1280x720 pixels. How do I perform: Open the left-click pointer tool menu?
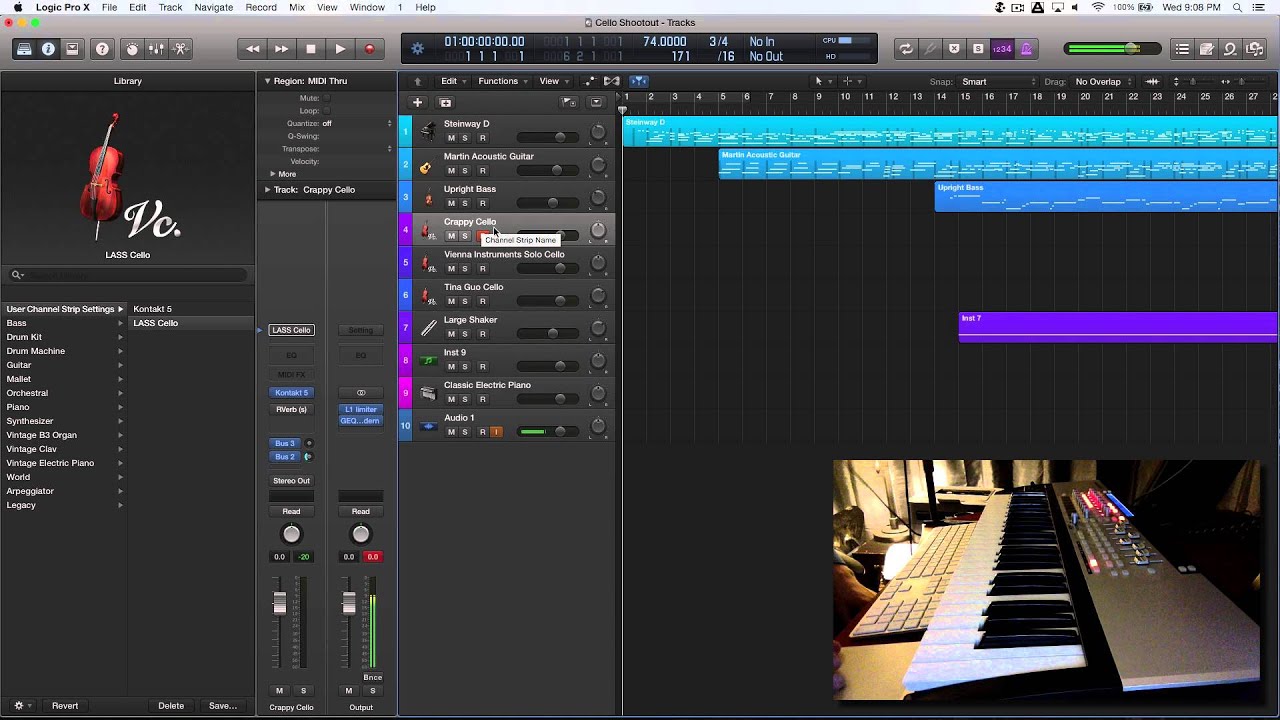coord(821,81)
